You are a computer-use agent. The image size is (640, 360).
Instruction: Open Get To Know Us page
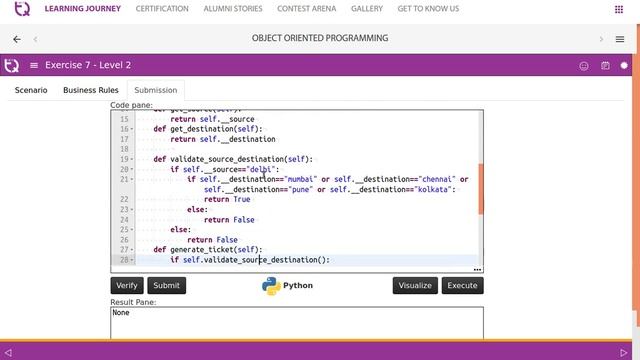click(x=428, y=9)
